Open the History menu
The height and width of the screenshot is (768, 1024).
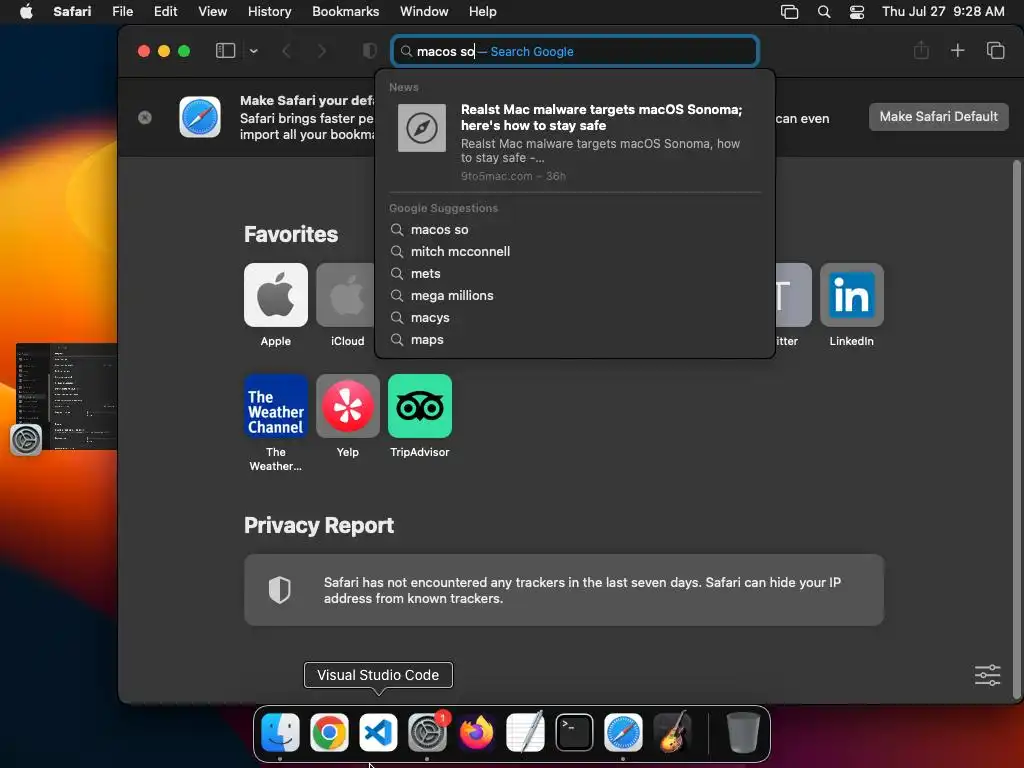[269, 12]
